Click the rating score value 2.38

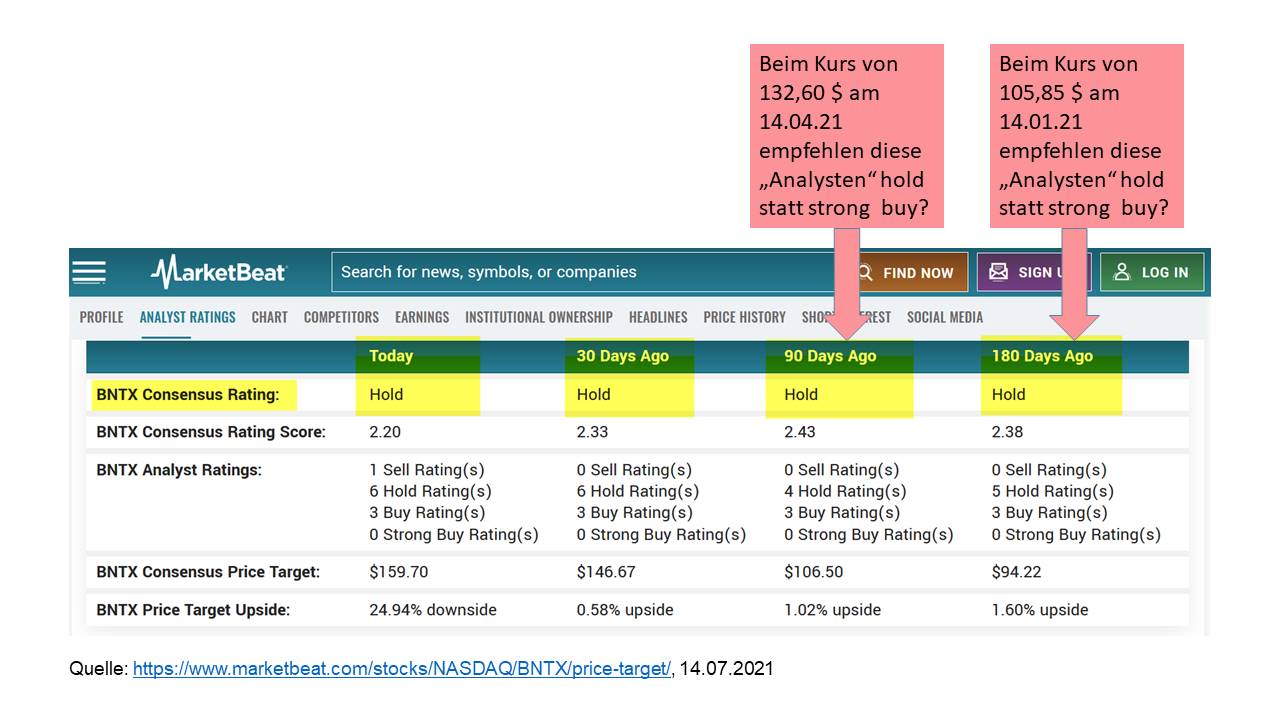[1008, 432]
